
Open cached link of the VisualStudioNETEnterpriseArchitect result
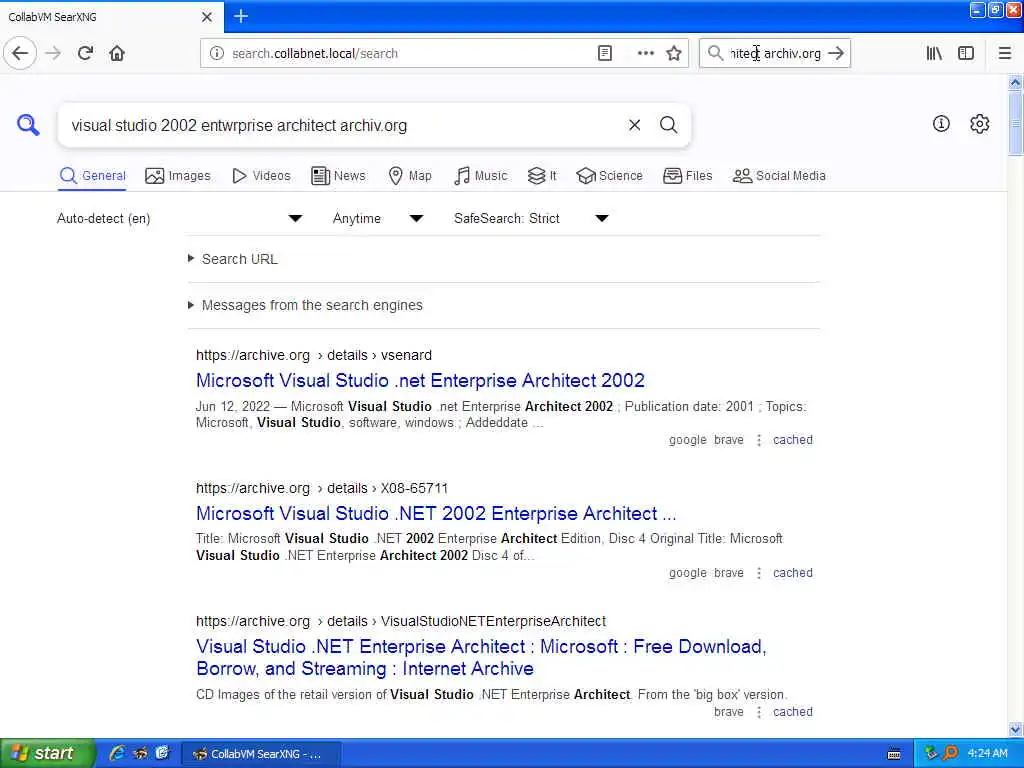(793, 712)
